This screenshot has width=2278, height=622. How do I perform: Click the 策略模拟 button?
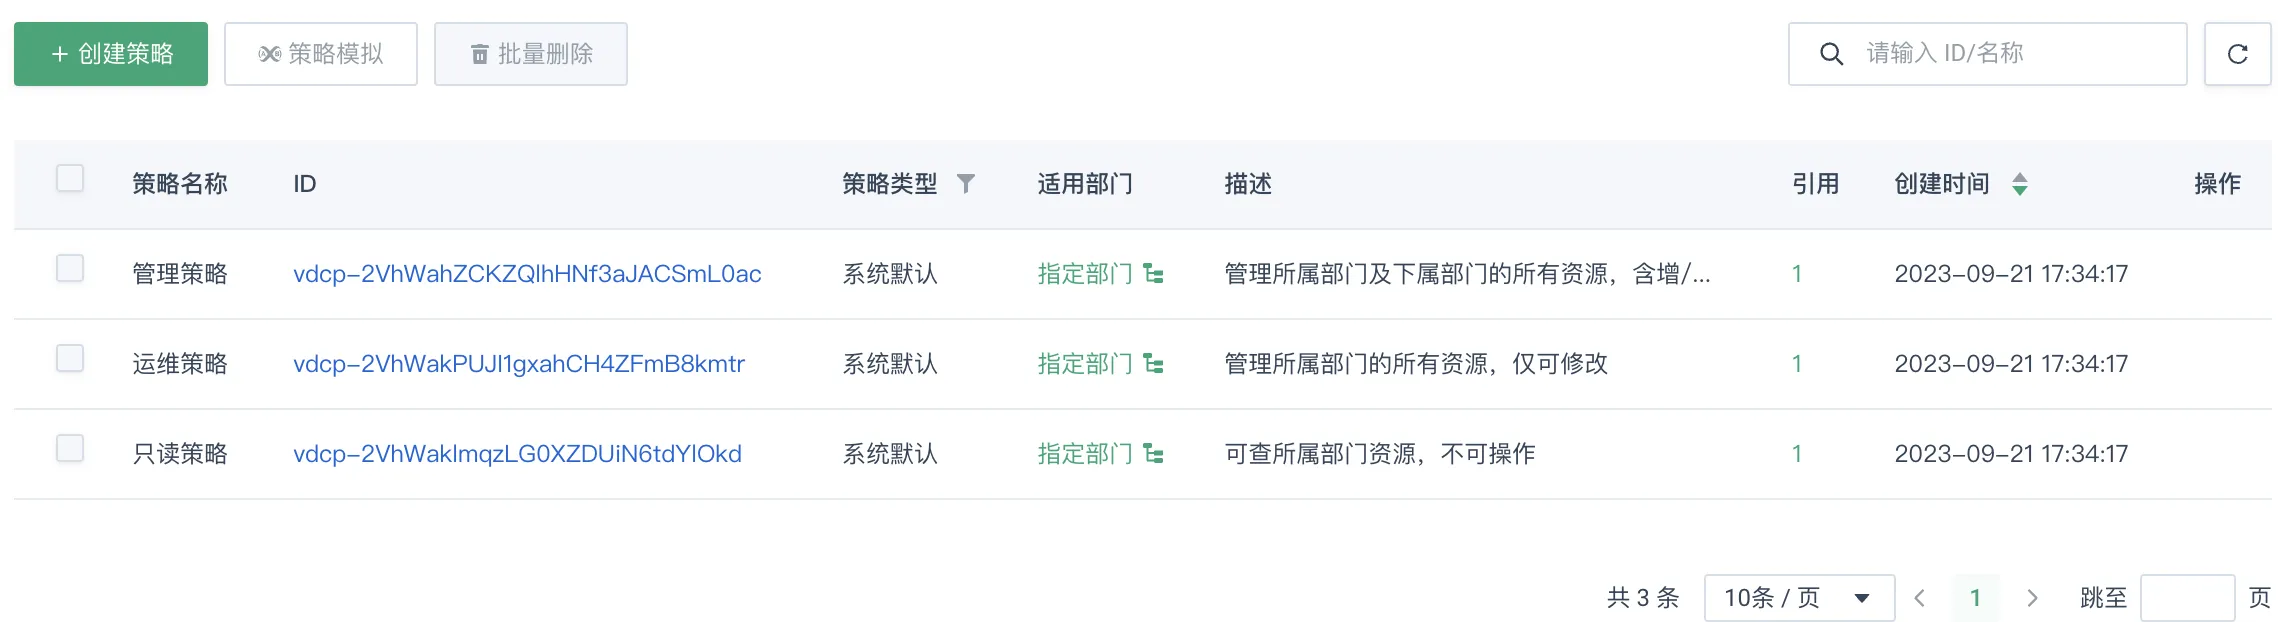(321, 54)
